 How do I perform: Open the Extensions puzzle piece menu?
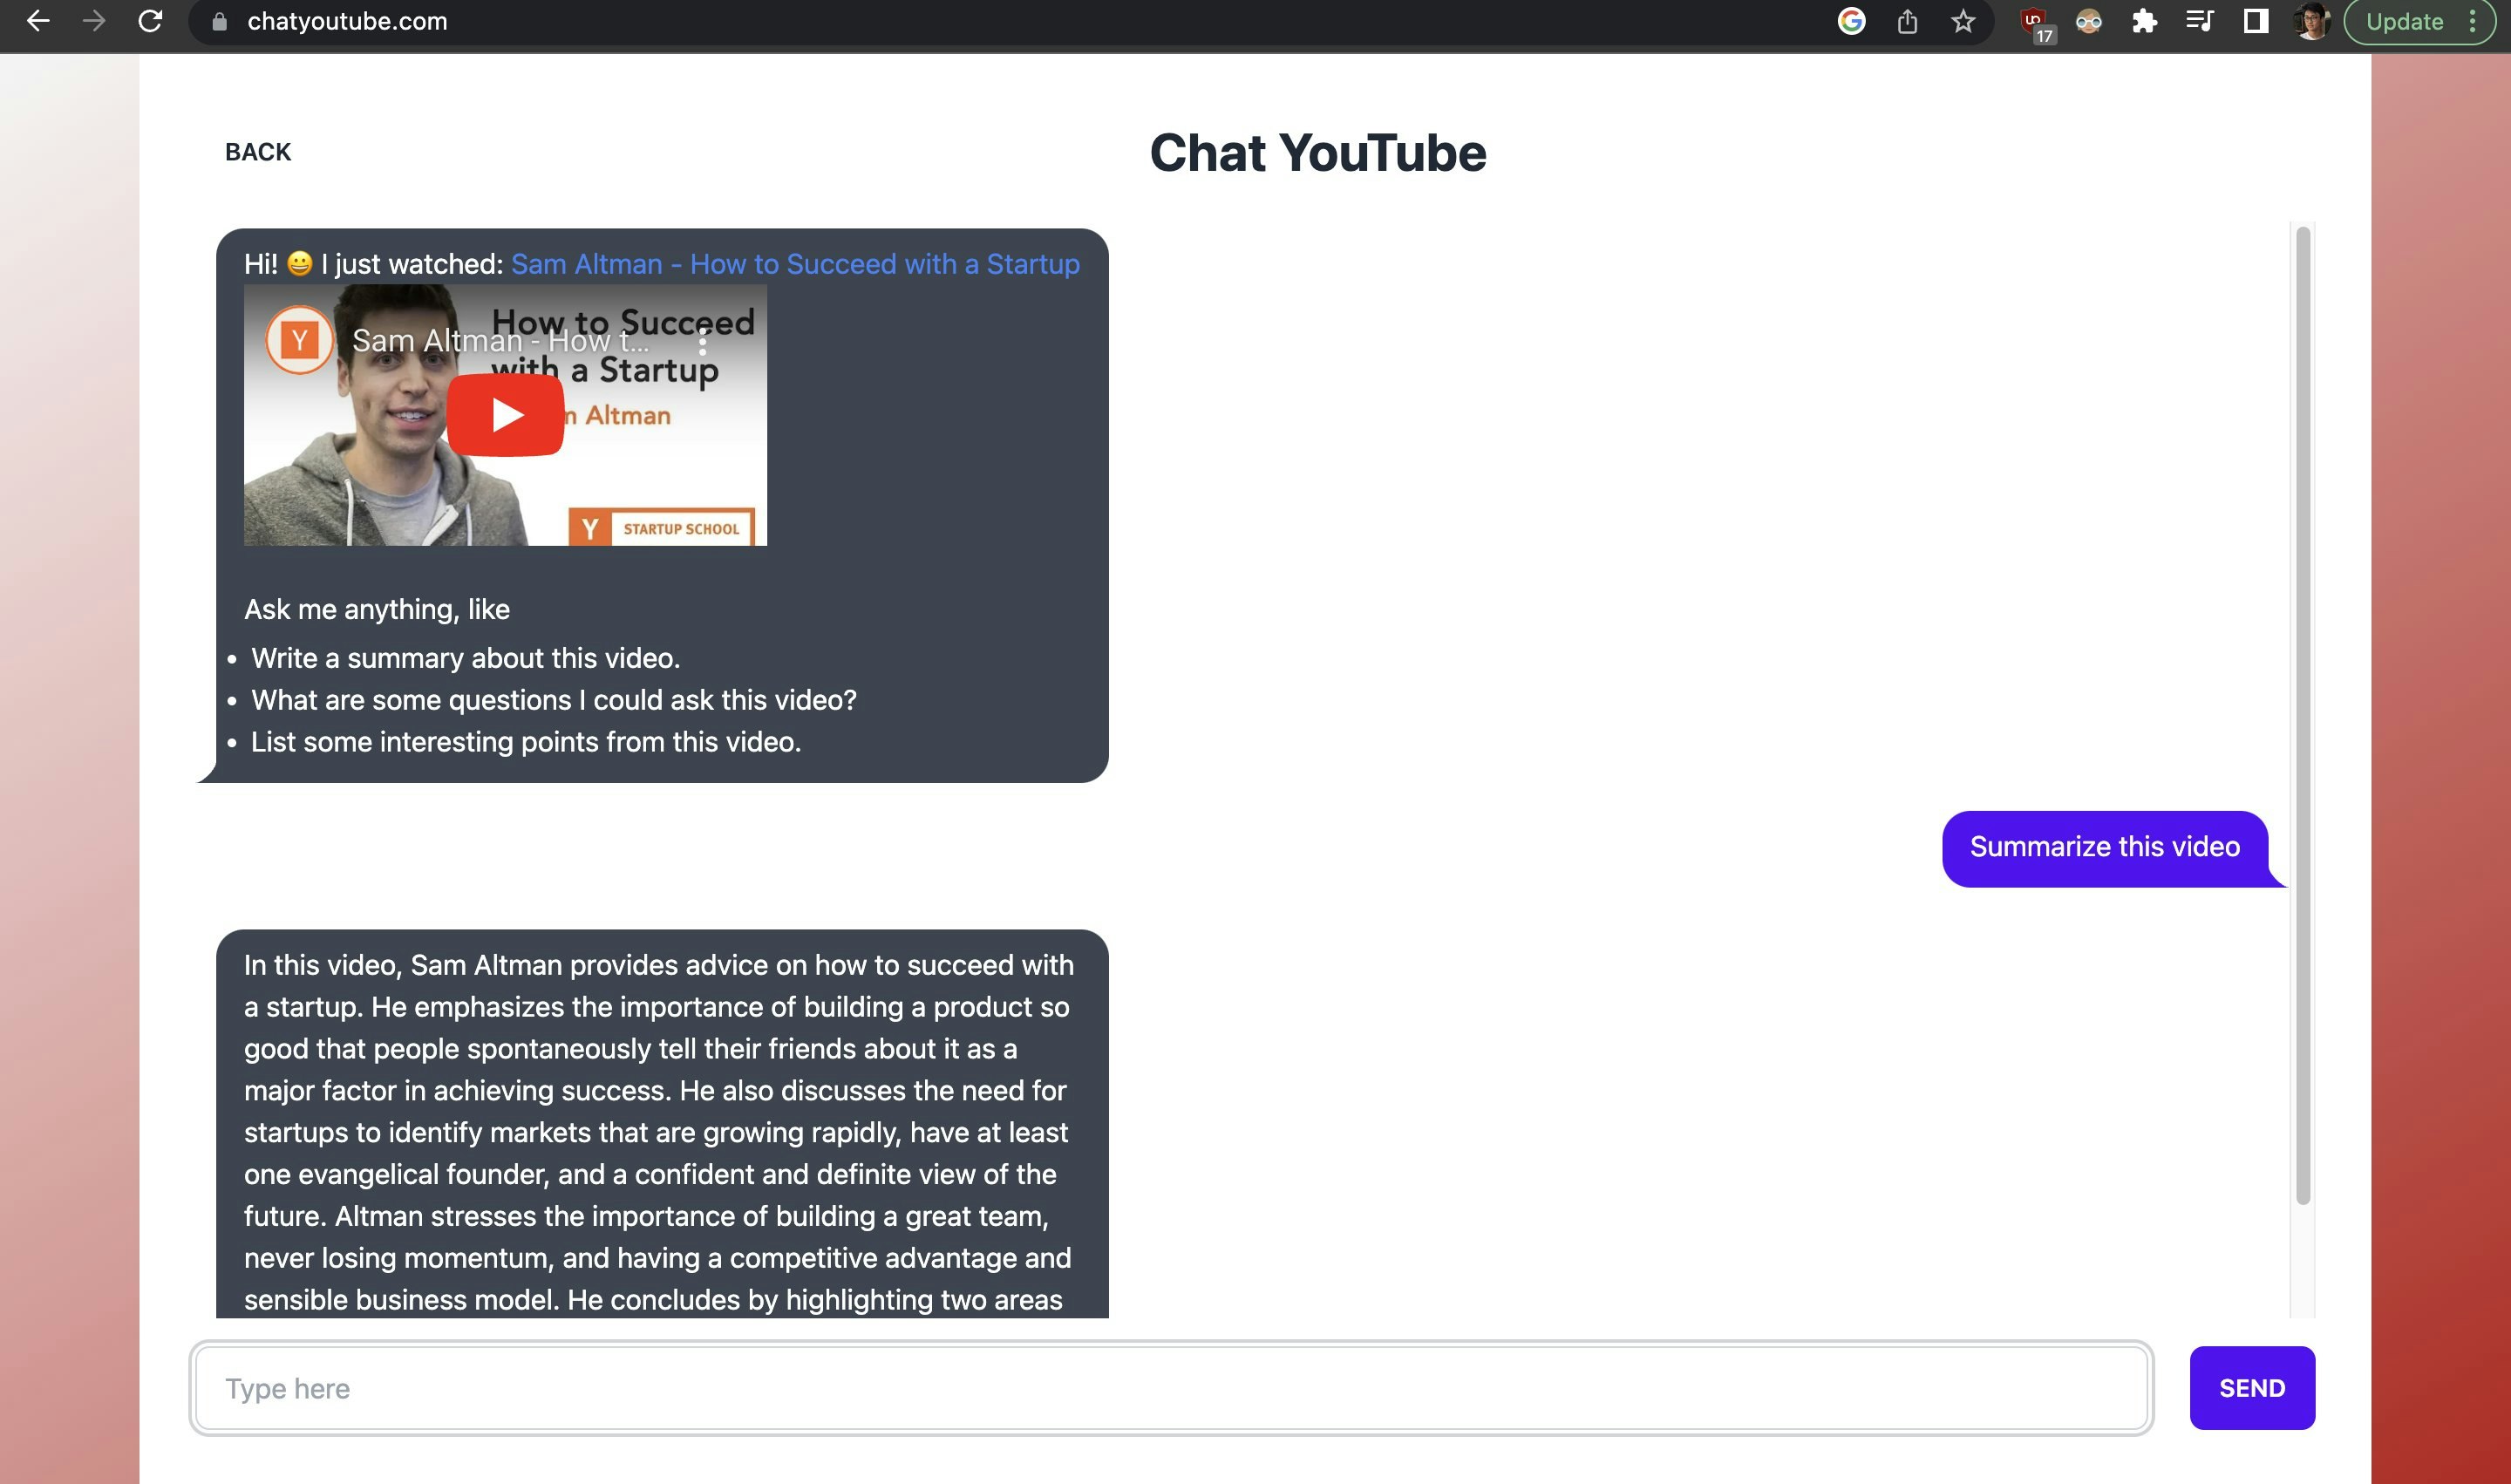pos(2144,21)
